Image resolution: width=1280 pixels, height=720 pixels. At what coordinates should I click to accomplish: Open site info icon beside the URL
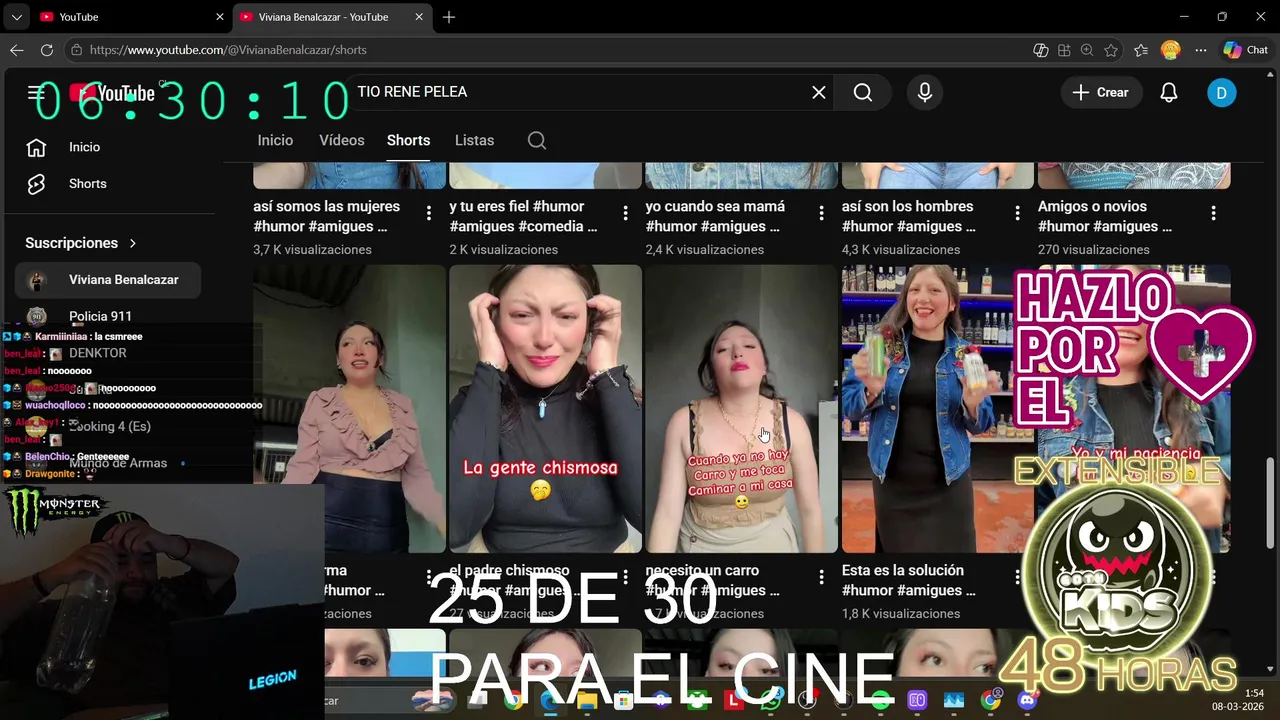[x=76, y=50]
